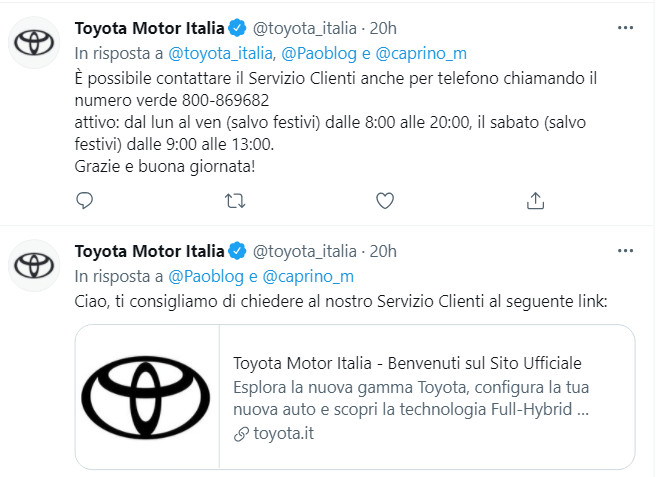Click the Toyota logo thumbnail in link card
Image resolution: width=661 pixels, height=477 pixels.
pos(146,397)
